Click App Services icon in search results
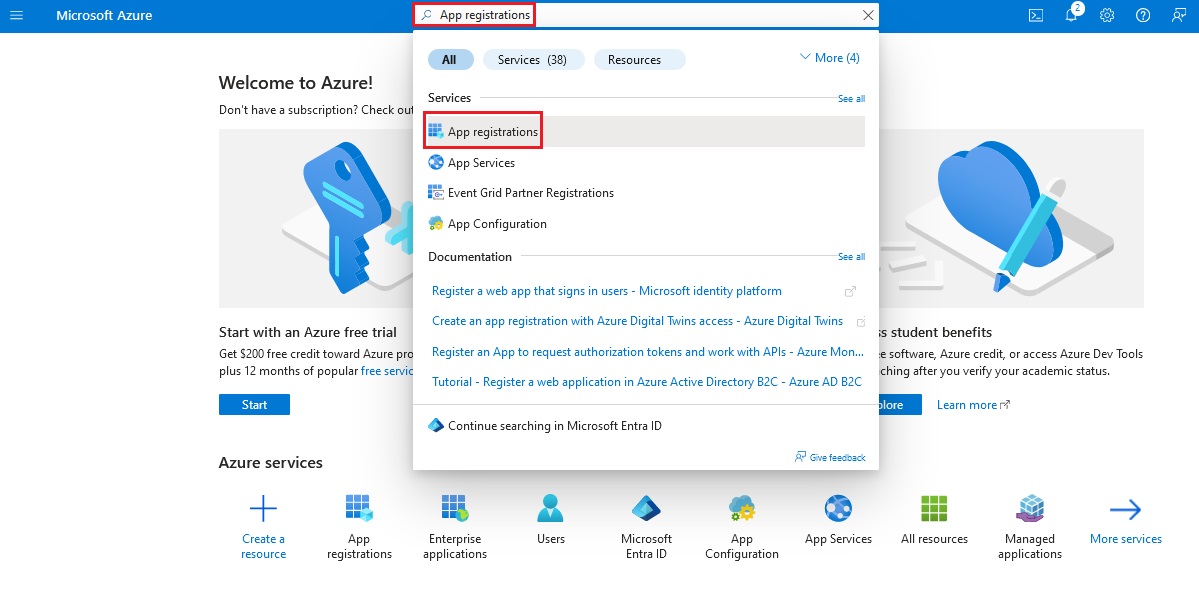The height and width of the screenshot is (597, 1199). [436, 162]
